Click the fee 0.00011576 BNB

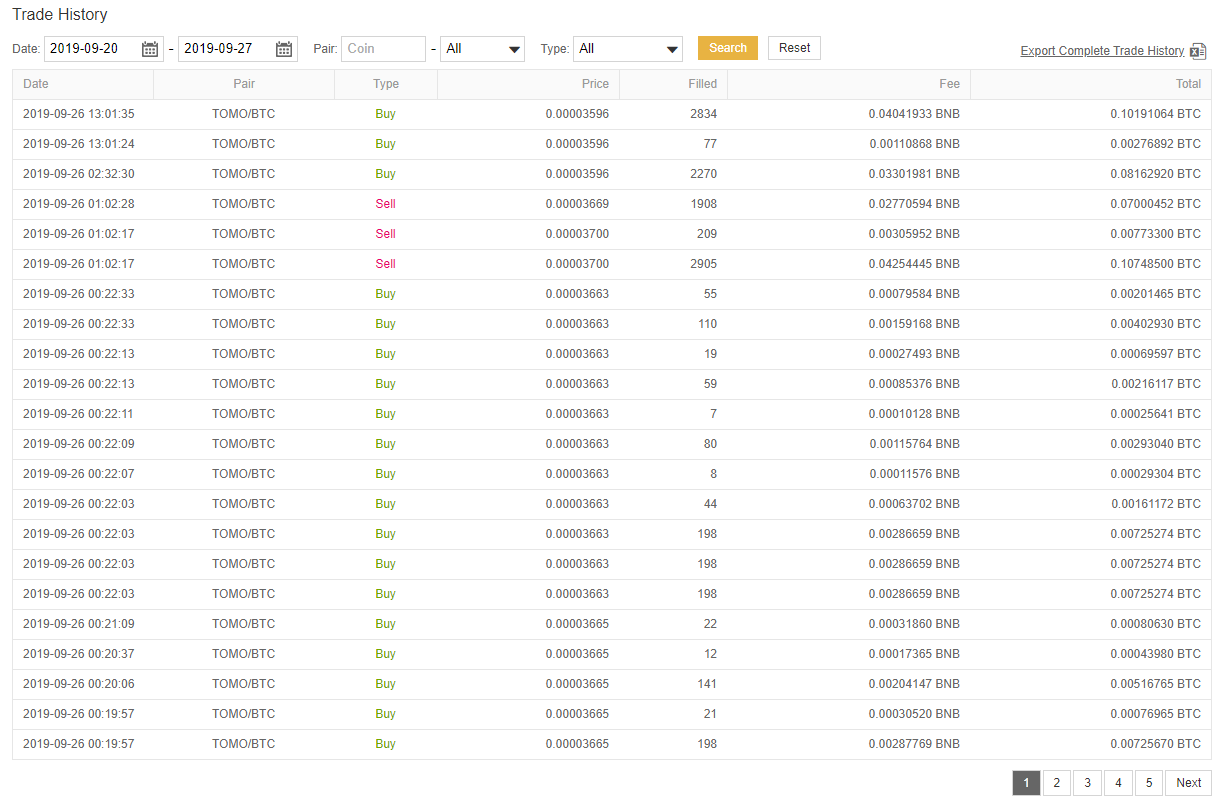point(914,474)
